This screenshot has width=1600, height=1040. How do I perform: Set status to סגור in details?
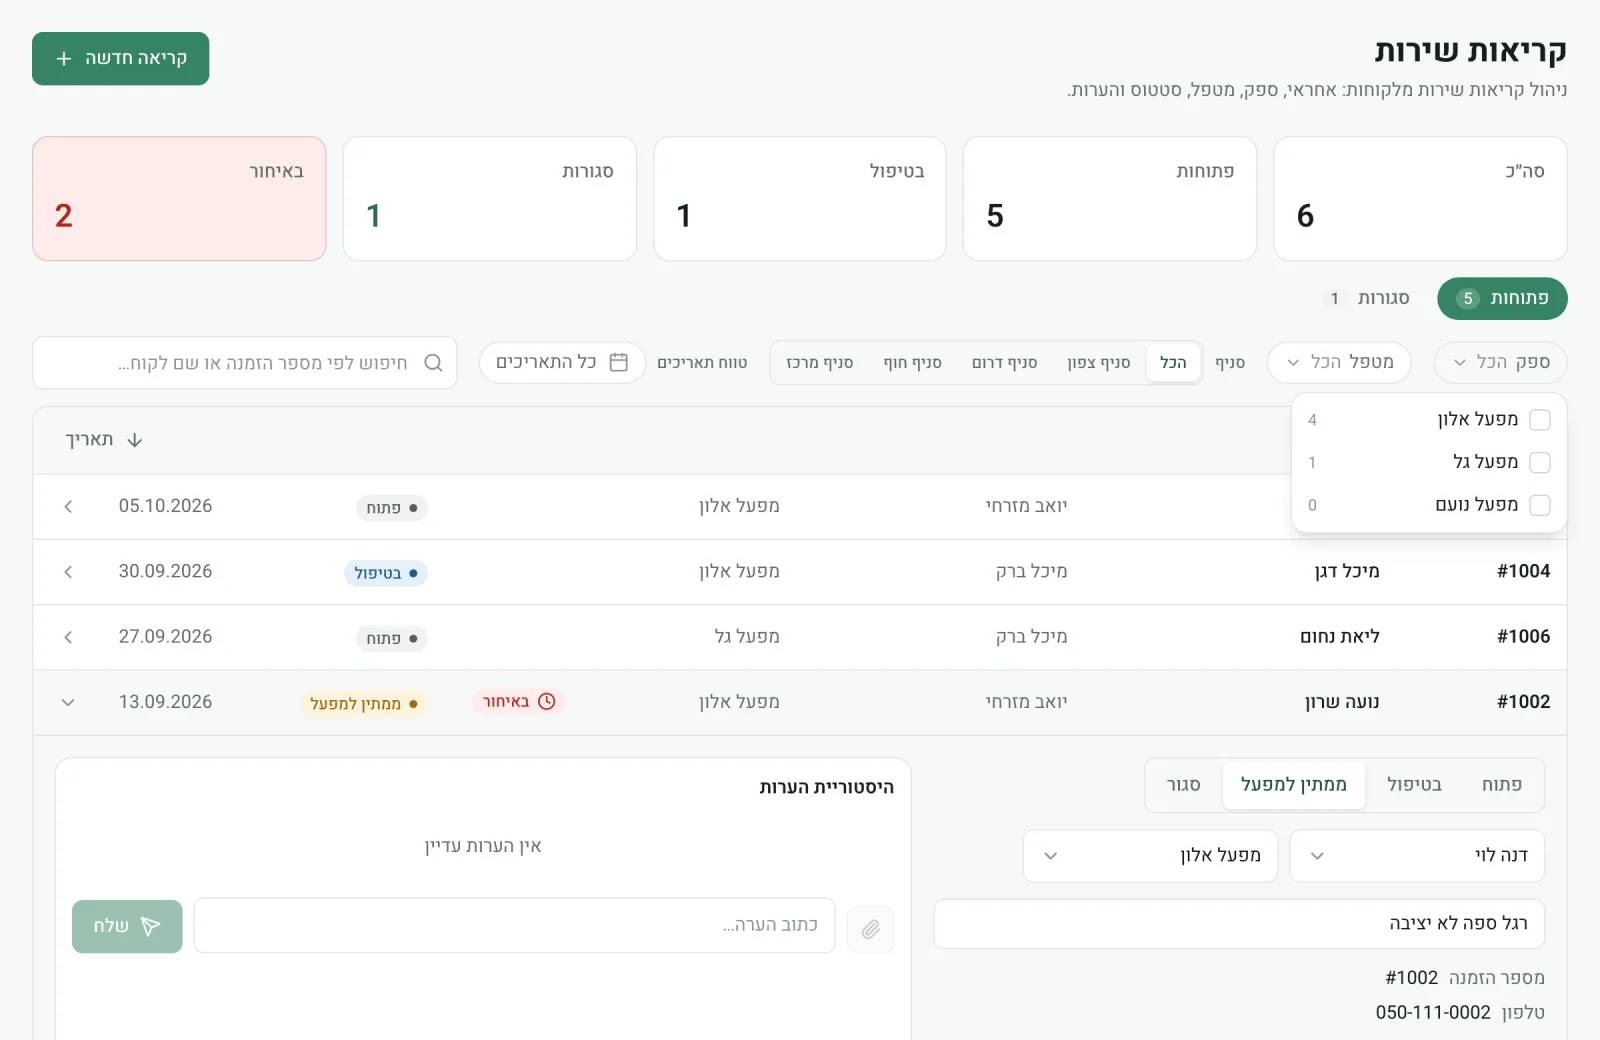[1183, 785]
